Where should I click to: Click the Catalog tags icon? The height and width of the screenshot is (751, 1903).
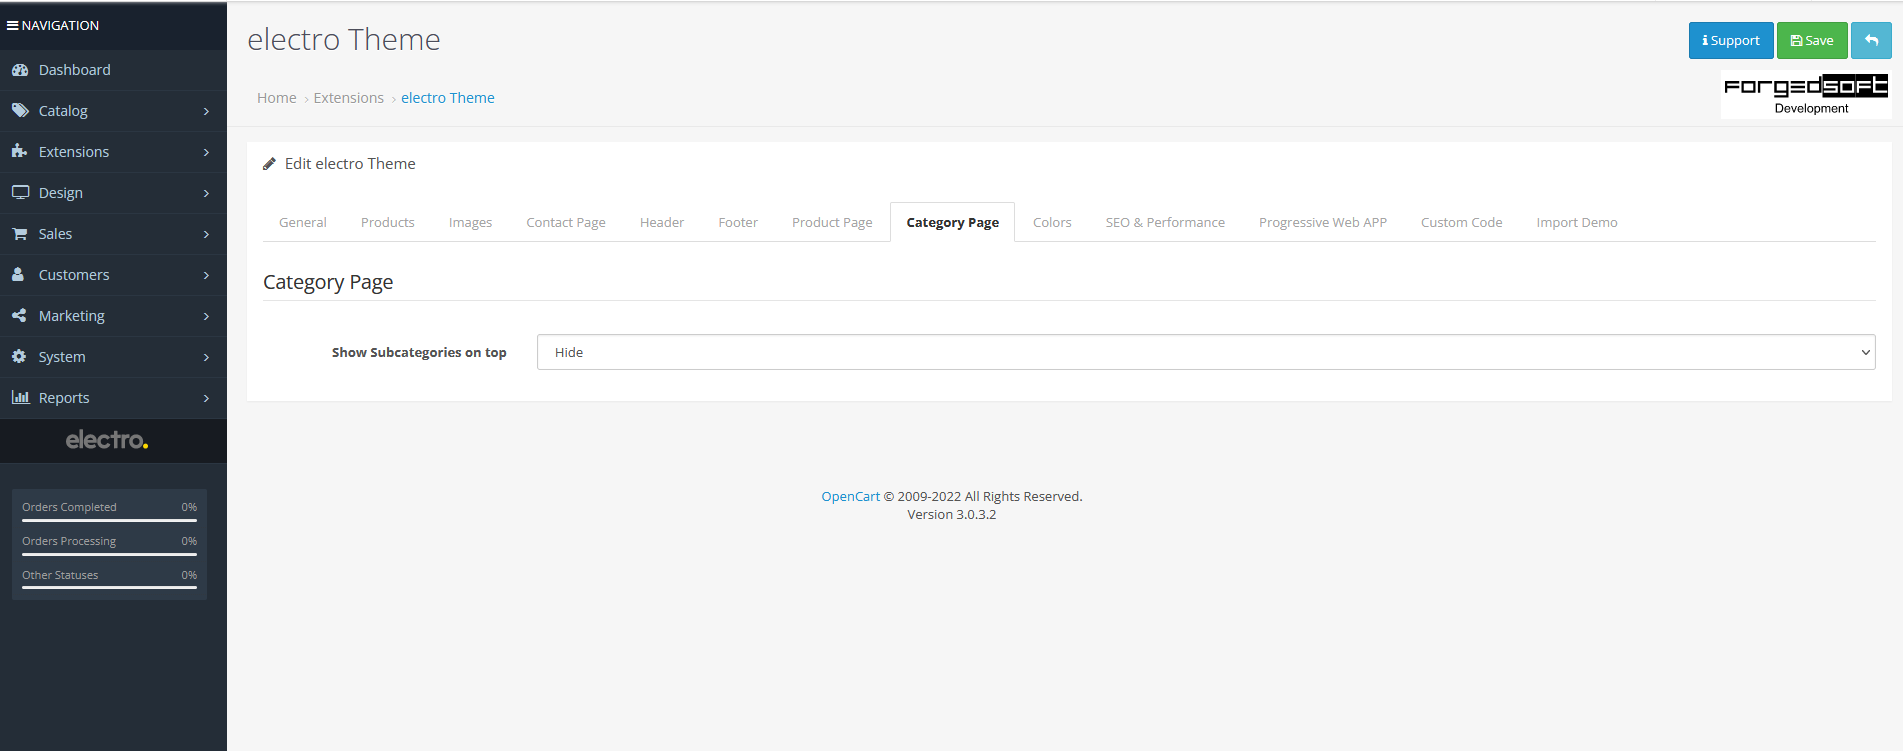tap(20, 111)
